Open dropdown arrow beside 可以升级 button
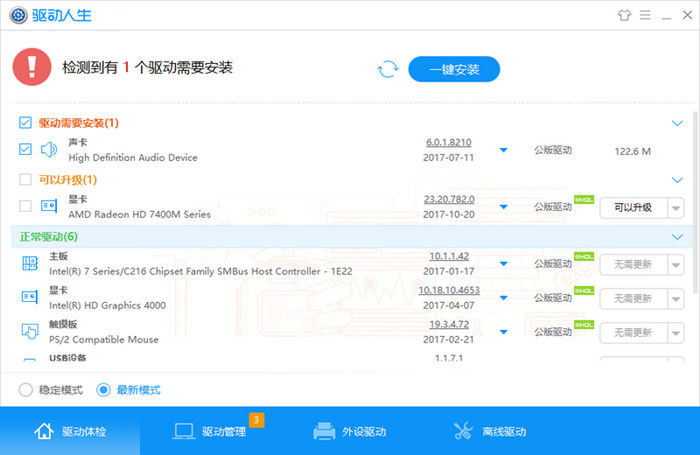This screenshot has height=455, width=700. pyautogui.click(x=675, y=208)
